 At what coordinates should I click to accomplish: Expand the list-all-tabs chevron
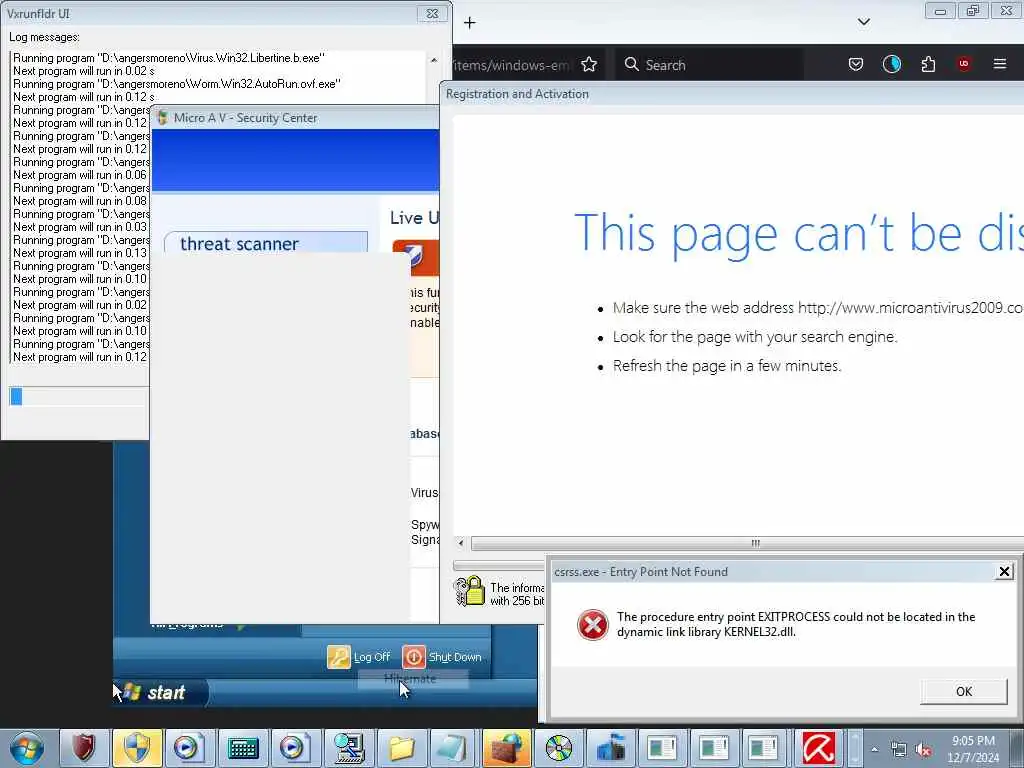point(863,22)
